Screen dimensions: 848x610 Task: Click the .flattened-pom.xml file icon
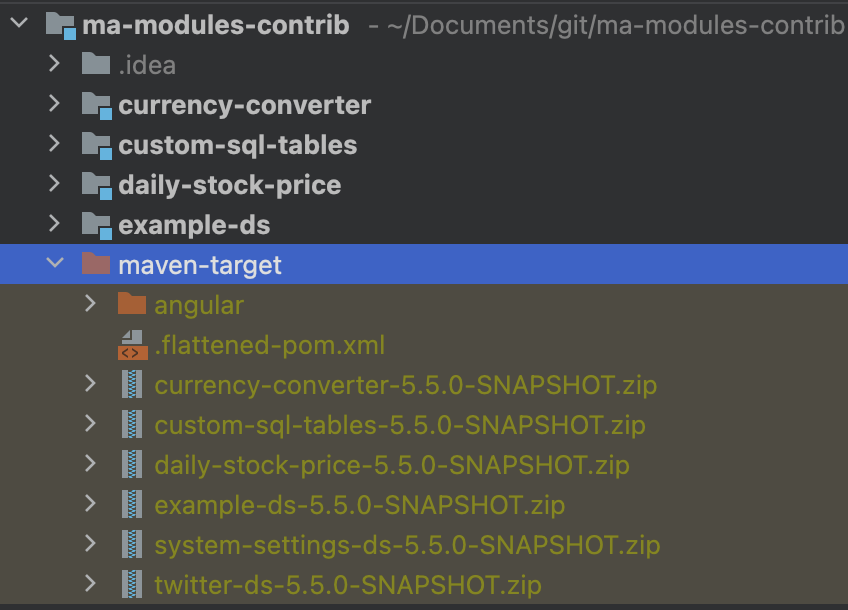pyautogui.click(x=132, y=345)
